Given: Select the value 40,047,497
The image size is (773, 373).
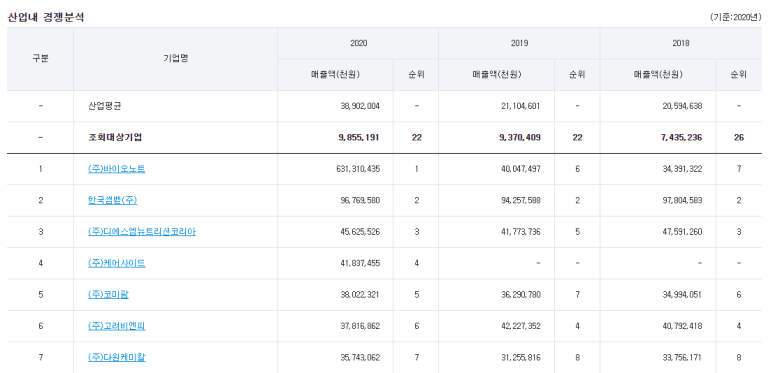Looking at the screenshot, I should [x=521, y=169].
